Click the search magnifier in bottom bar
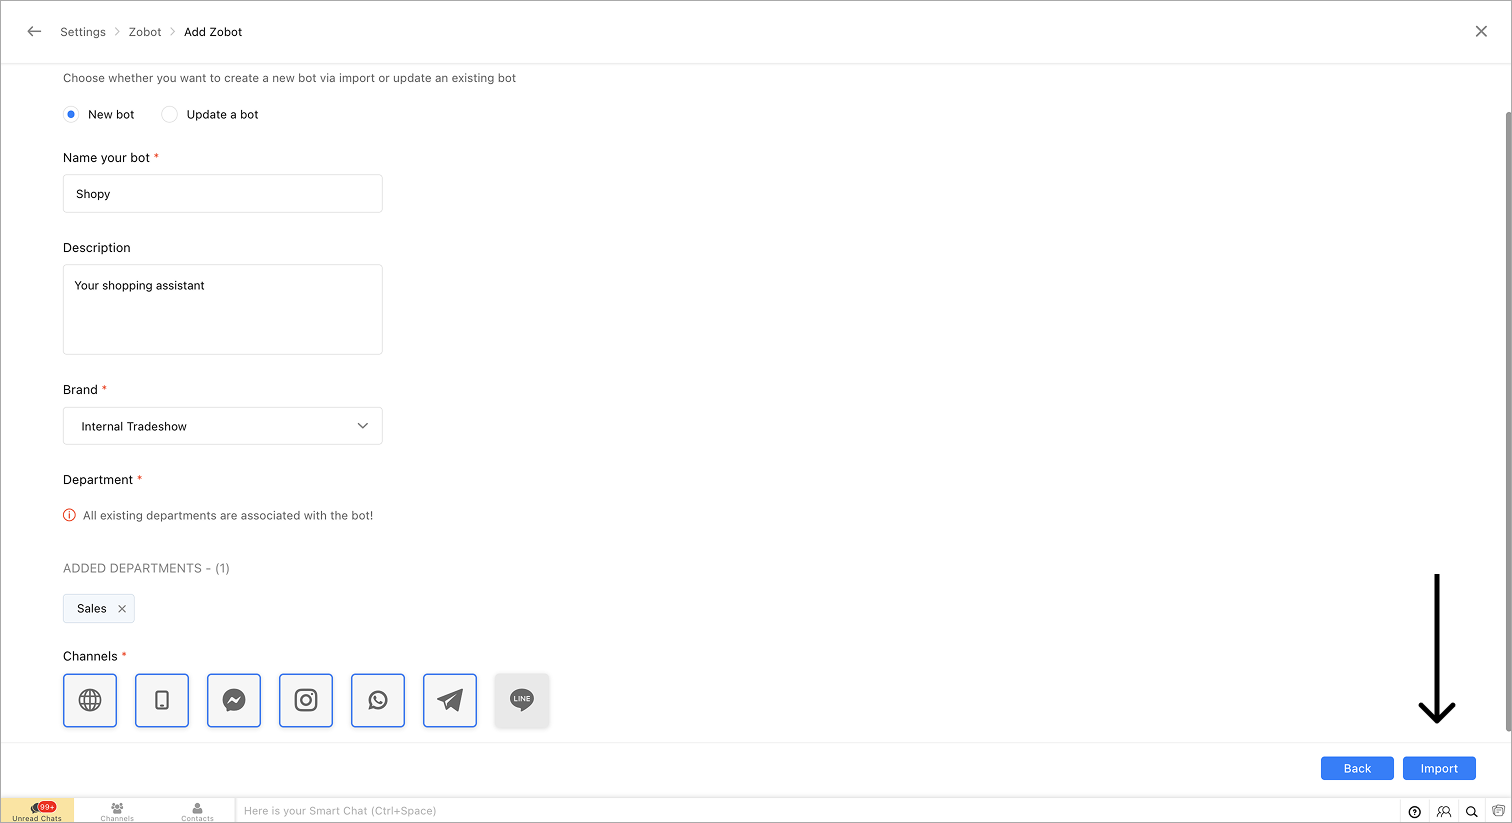The width and height of the screenshot is (1512, 823). tap(1471, 811)
